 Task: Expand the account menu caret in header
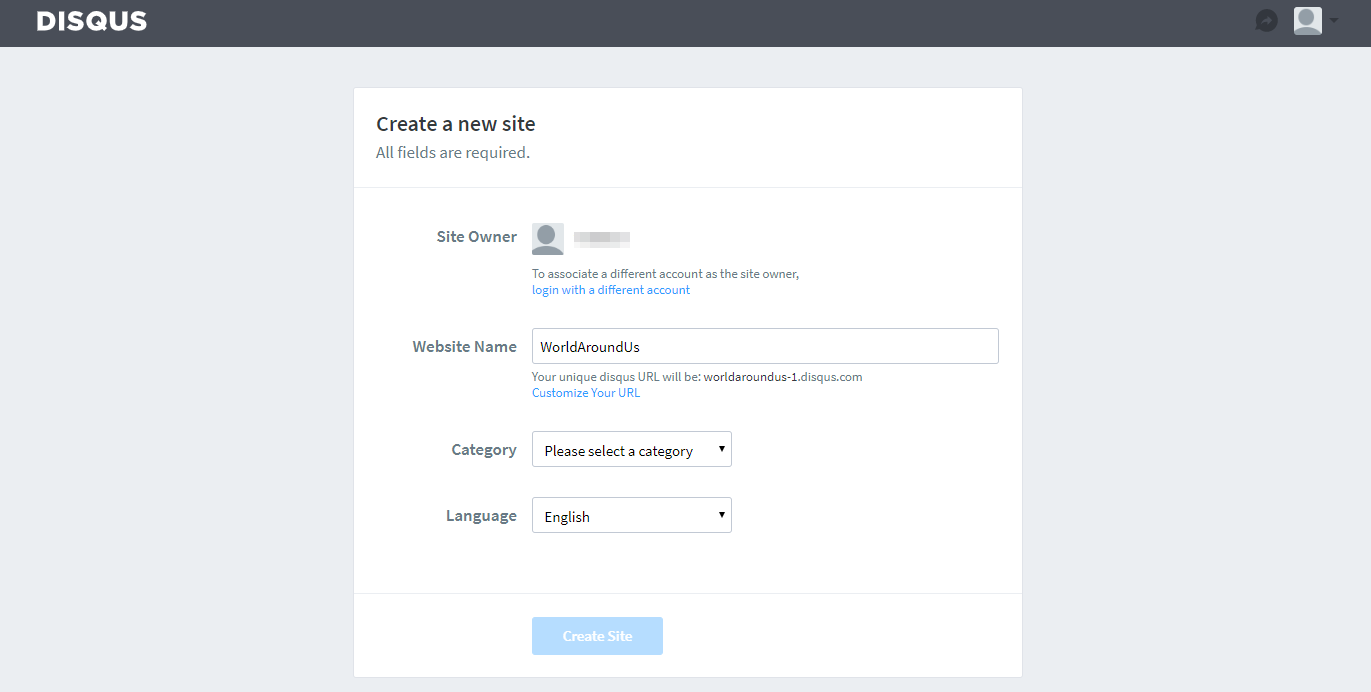[x=1334, y=21]
